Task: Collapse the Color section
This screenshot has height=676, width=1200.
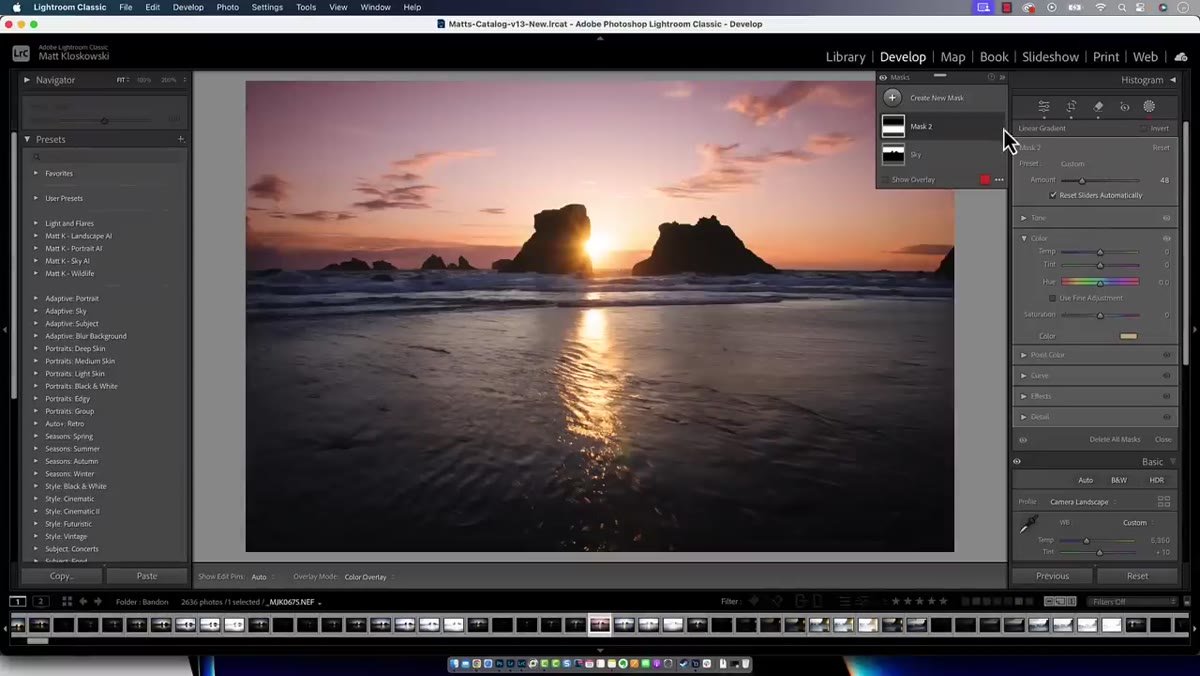Action: [x=1024, y=238]
